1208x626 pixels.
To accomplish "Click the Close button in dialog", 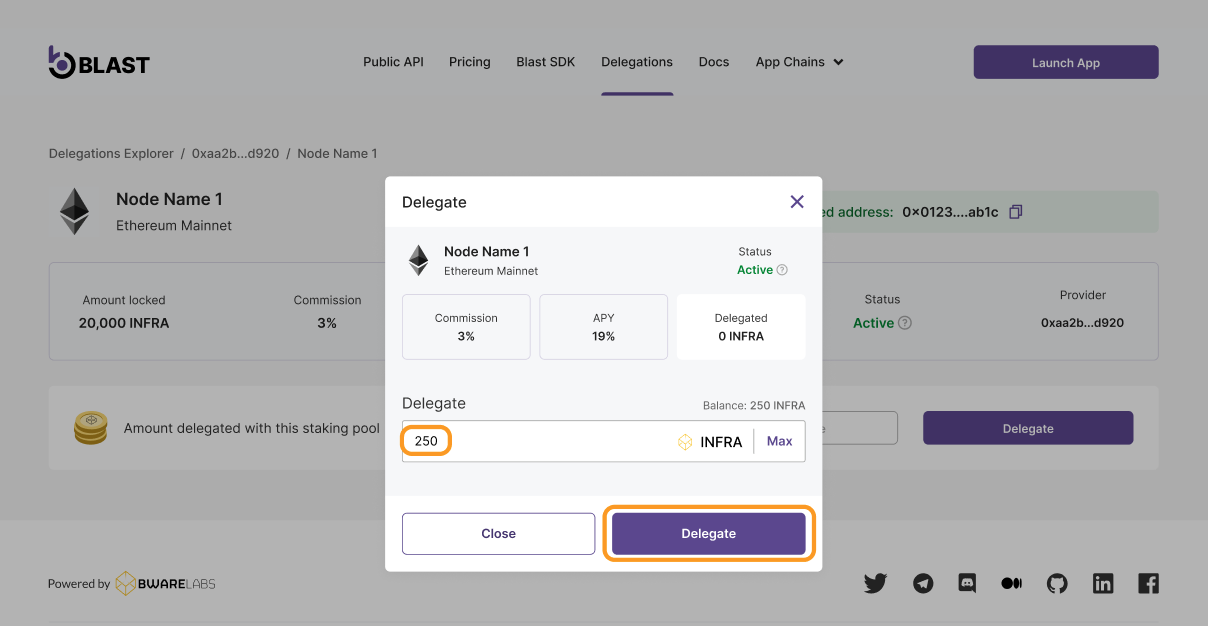I will coord(498,534).
